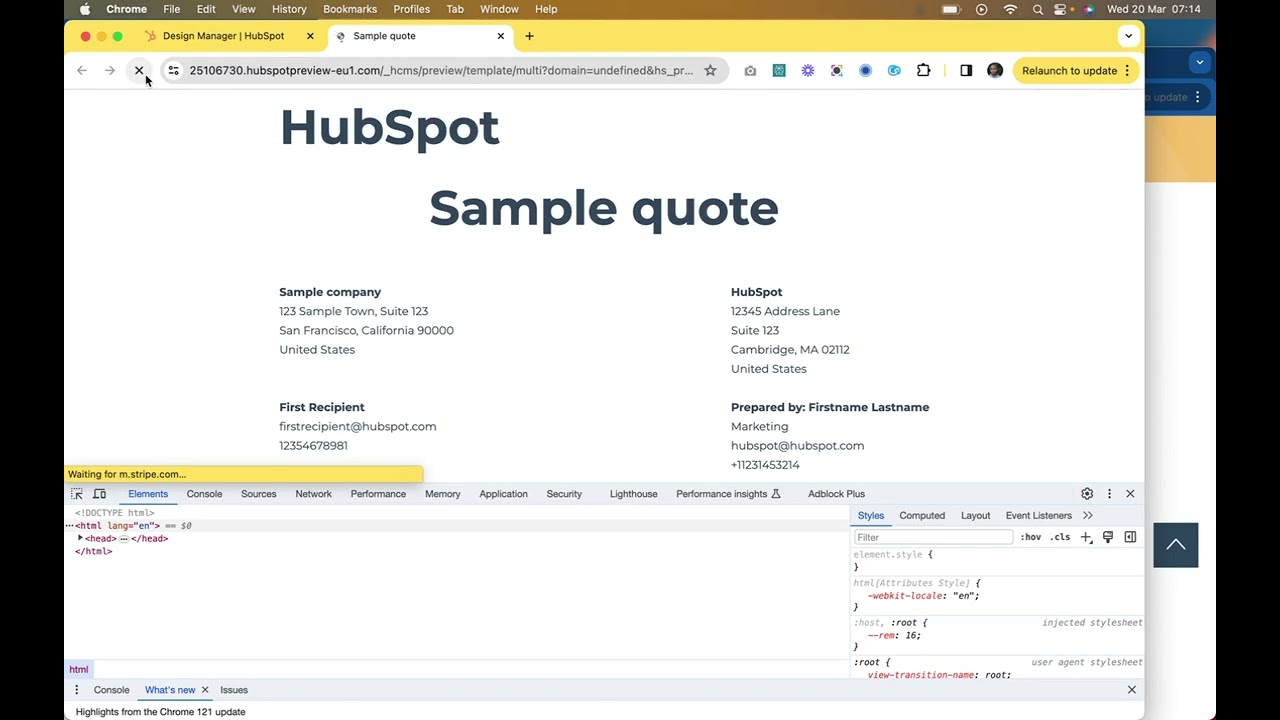Open macOS Control Center
Image resolution: width=1280 pixels, height=720 pixels.
coord(1061,9)
